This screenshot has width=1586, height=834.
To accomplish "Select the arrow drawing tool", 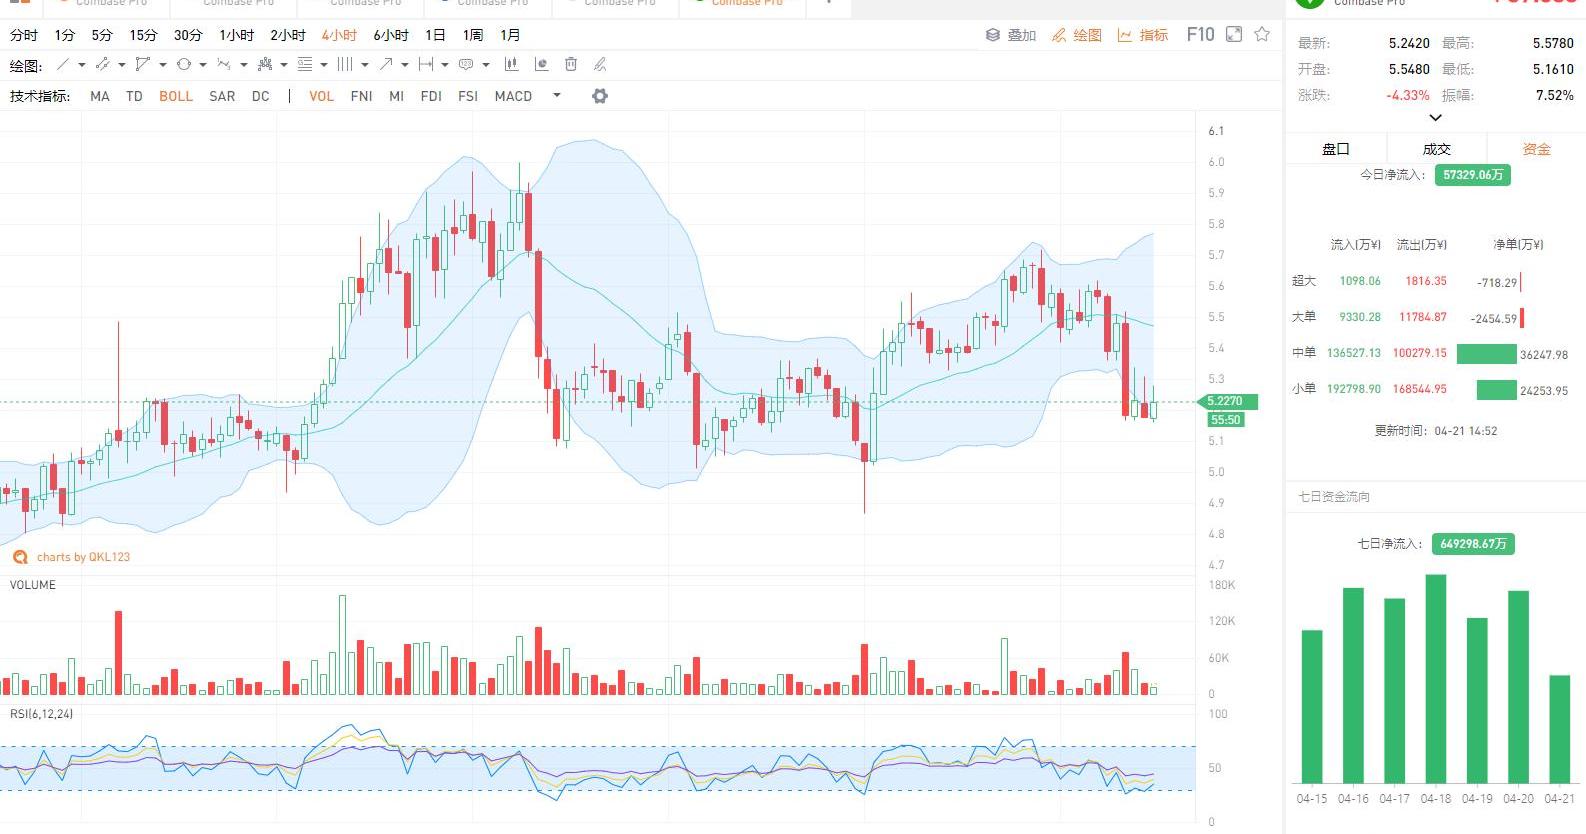I will click(x=386, y=65).
